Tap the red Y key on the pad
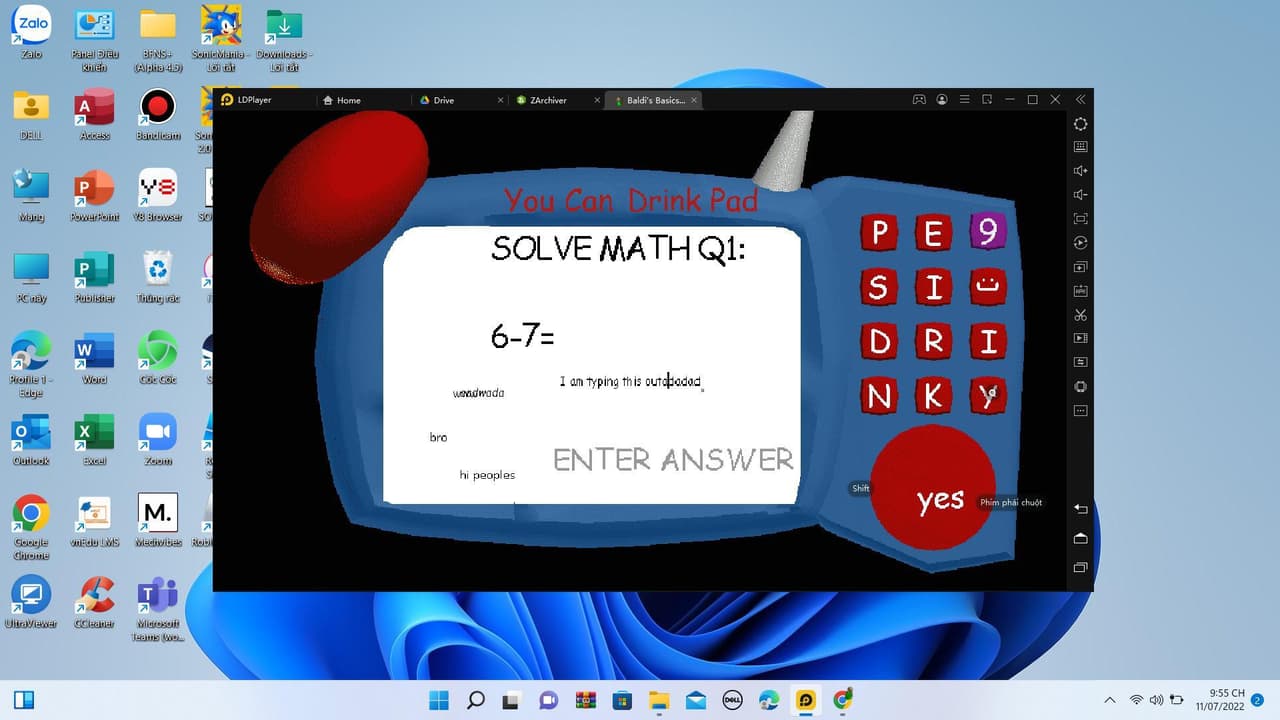Viewport: 1280px width, 720px height. pos(988,396)
